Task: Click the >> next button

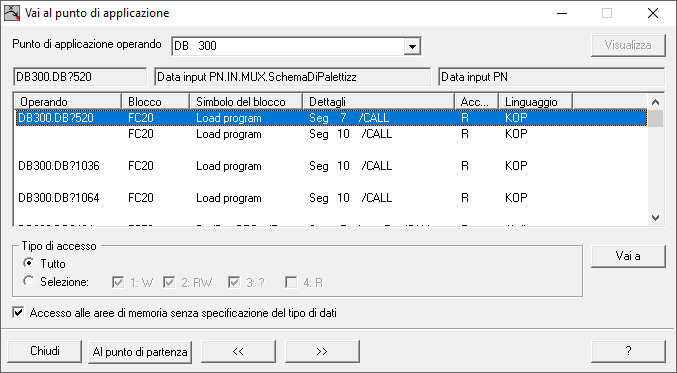Action: point(322,351)
